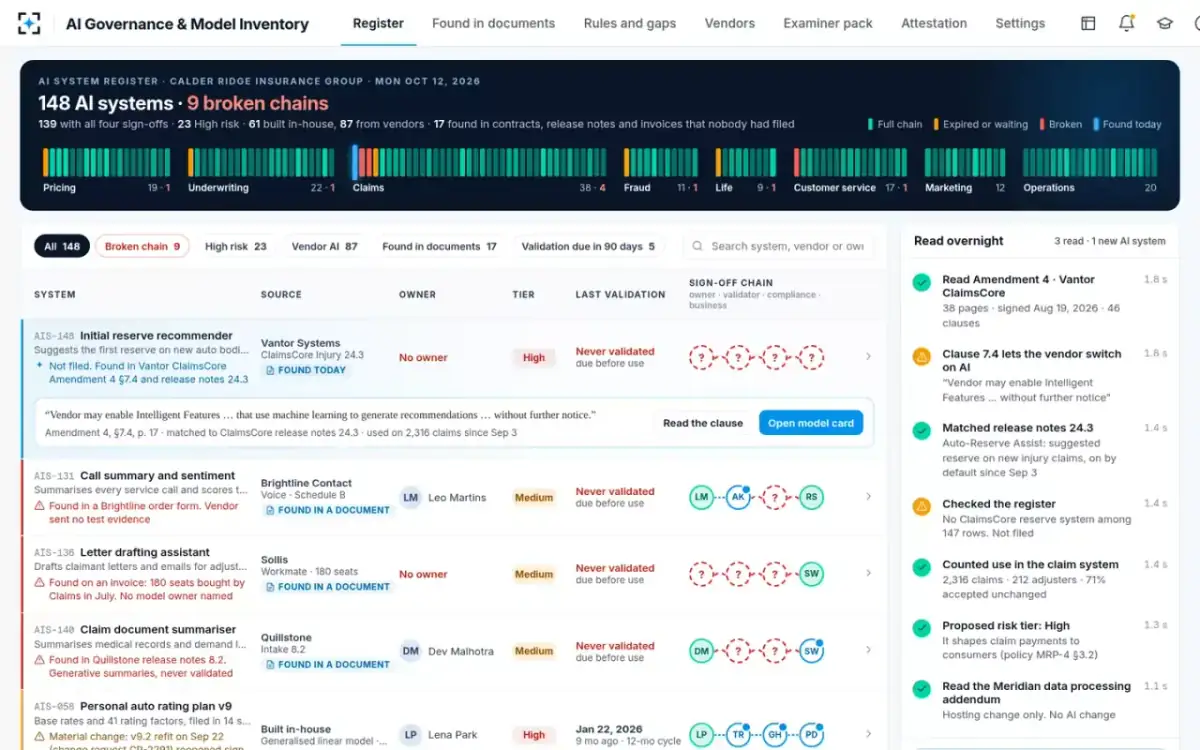Click the LP owner avatar for Lena Park
The image size is (1200, 750).
(410, 735)
